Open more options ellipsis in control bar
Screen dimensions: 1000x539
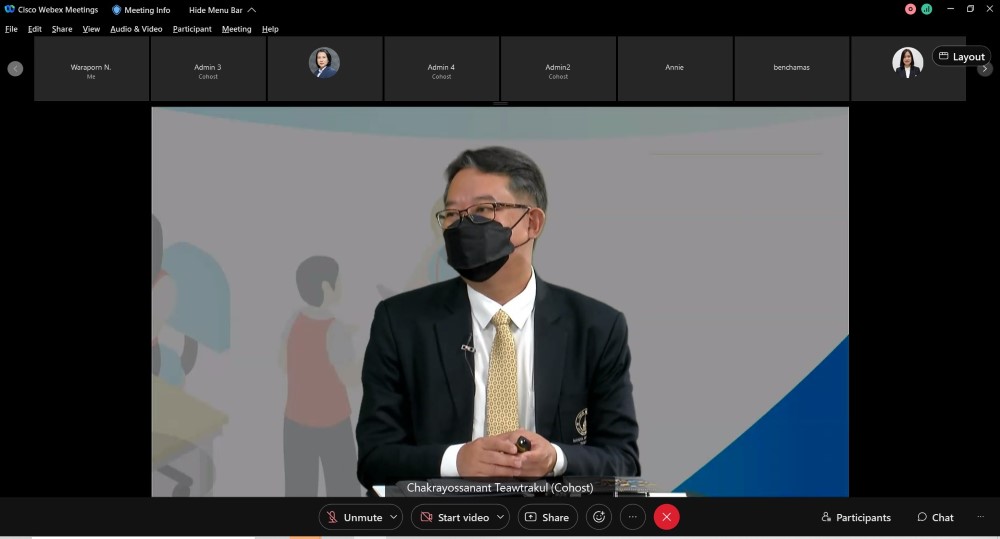[632, 517]
